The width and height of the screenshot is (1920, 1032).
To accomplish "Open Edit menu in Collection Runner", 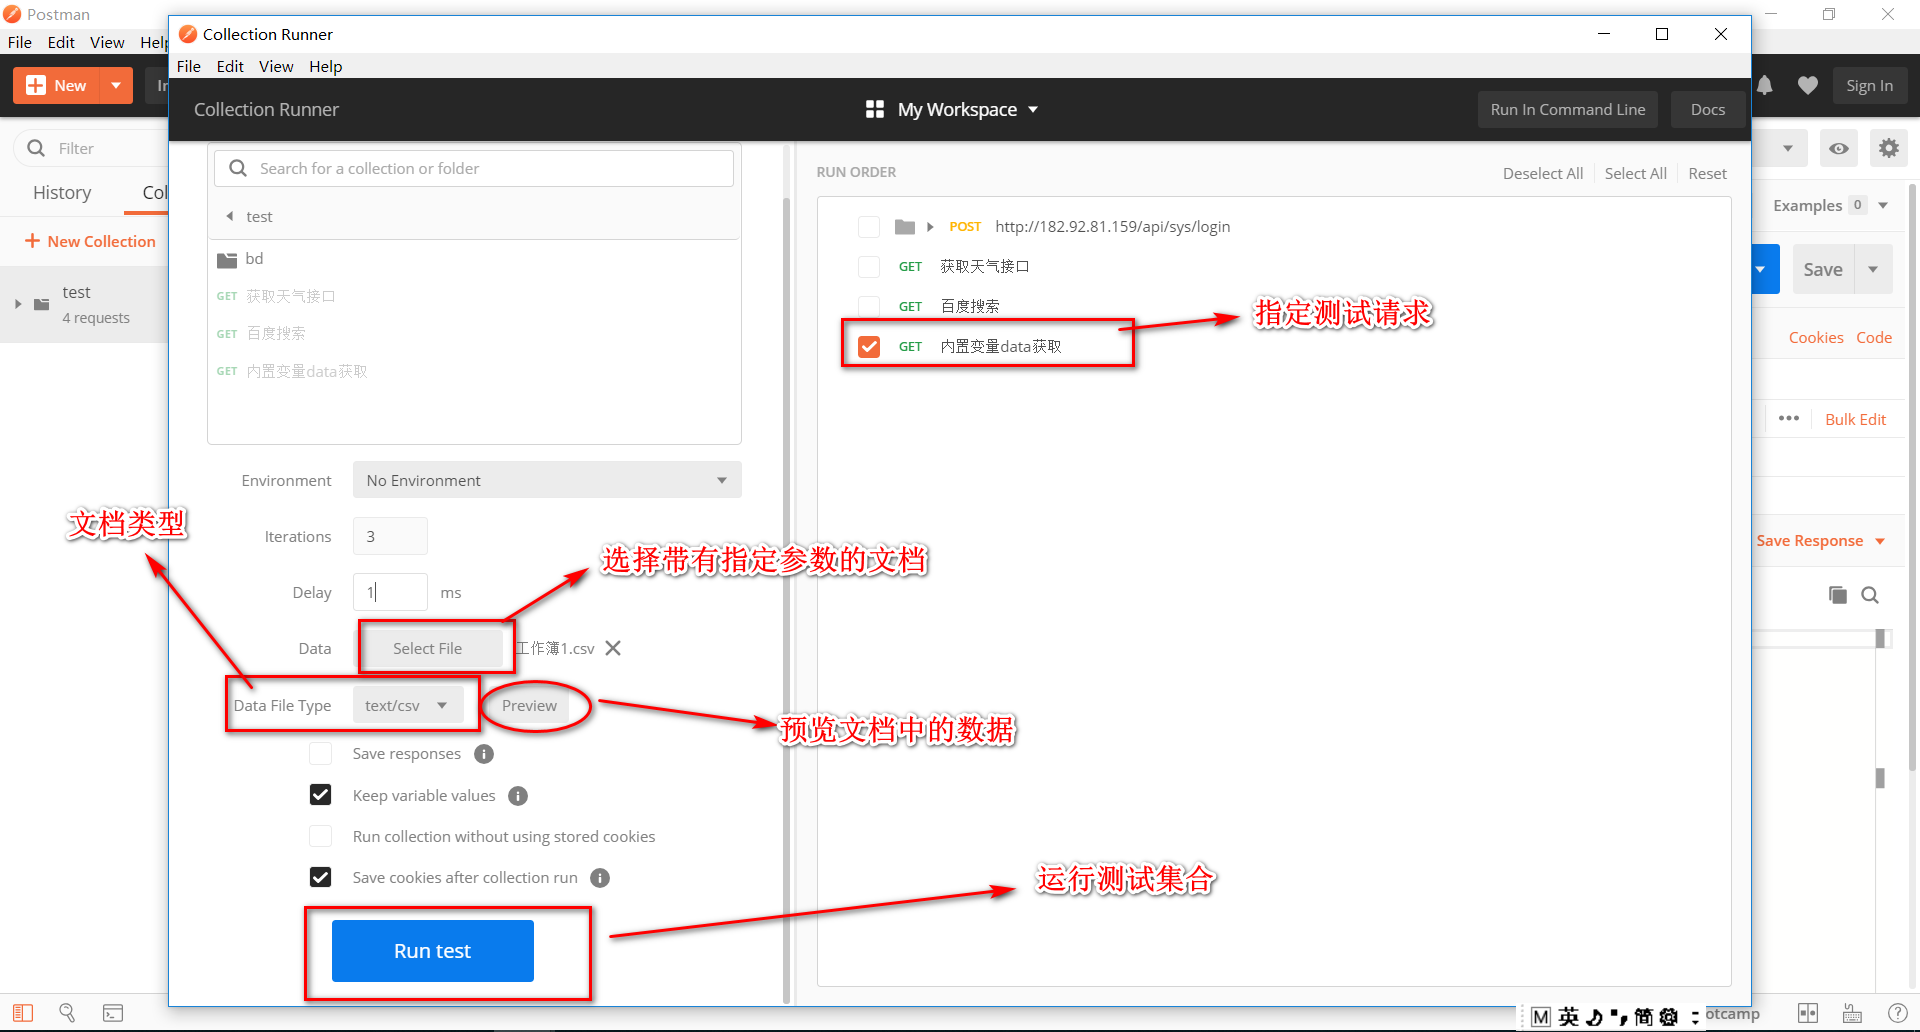I will pos(230,66).
